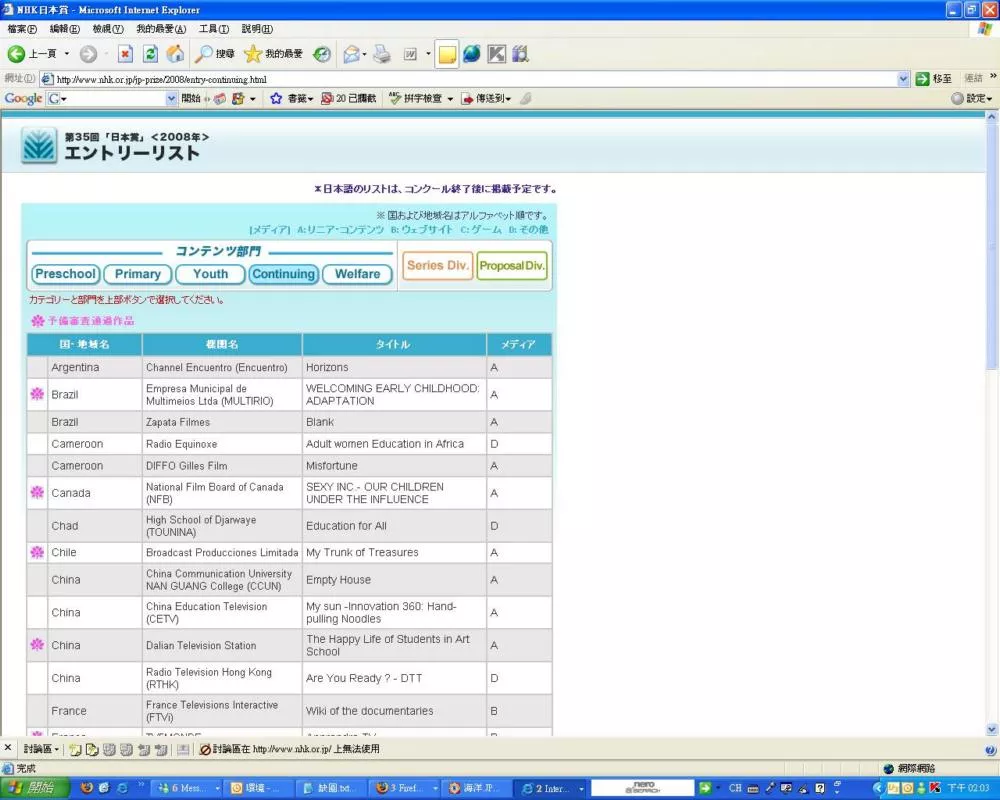Click the Windows Start button (開始)
Image resolution: width=1000 pixels, height=800 pixels.
click(x=34, y=788)
